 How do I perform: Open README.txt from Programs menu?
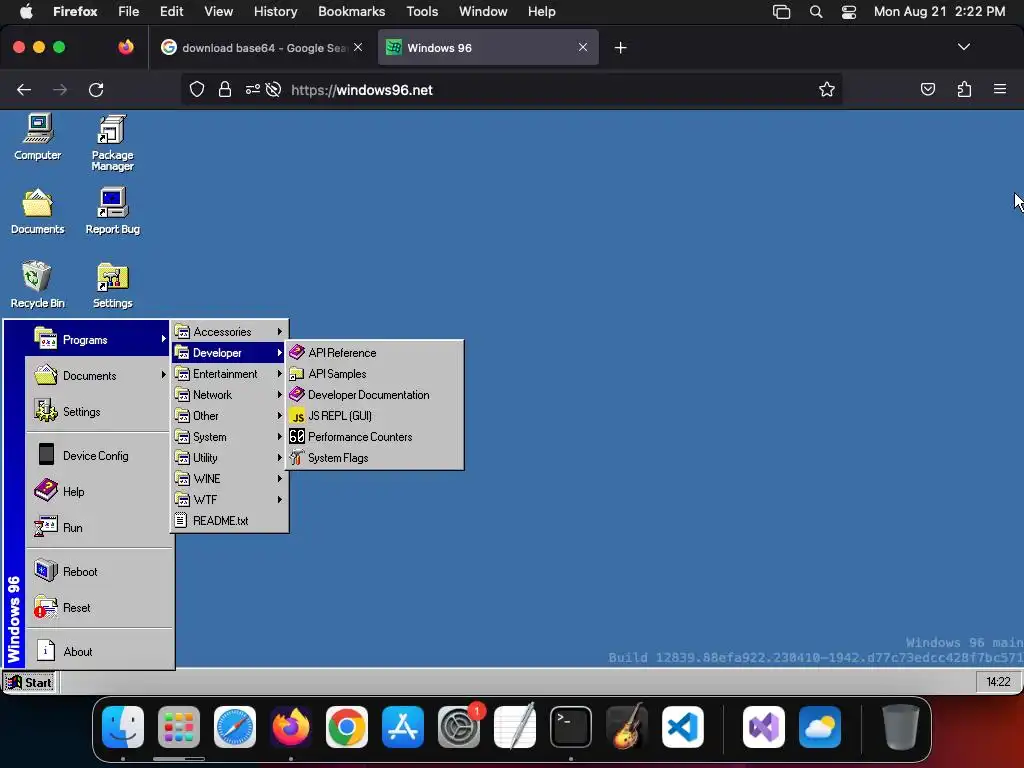tap(229, 520)
